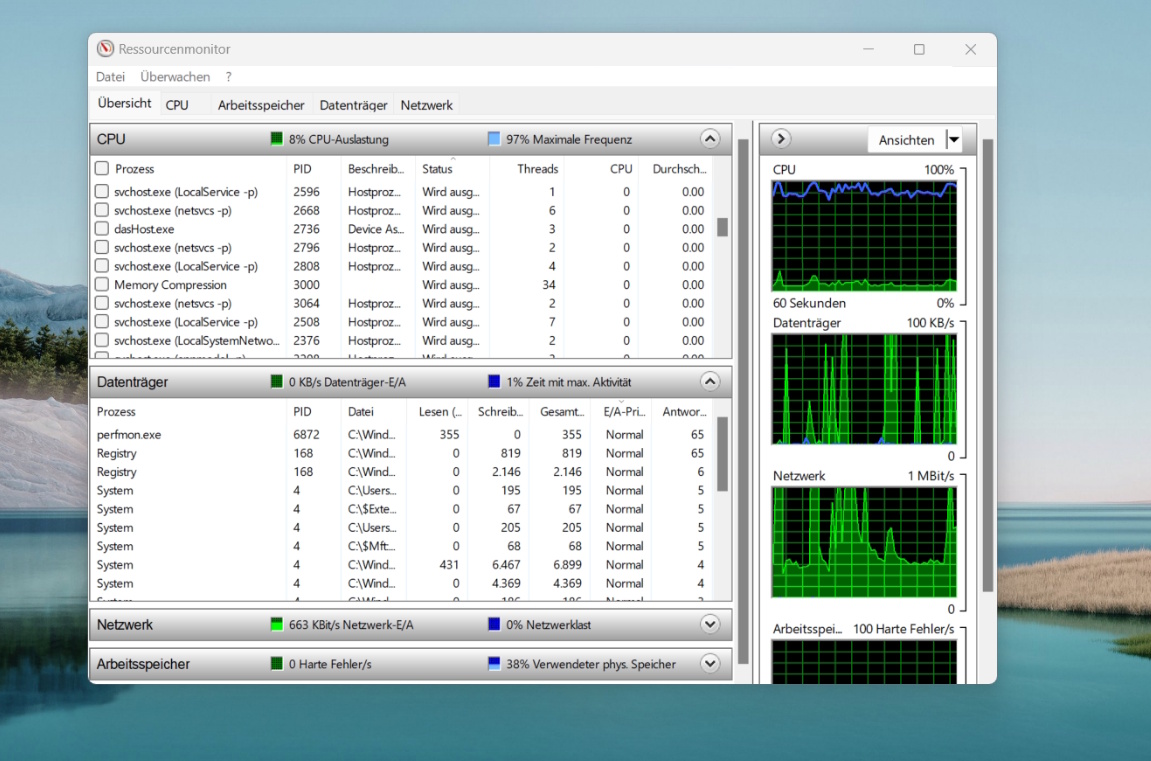Enable the Memory Compression checkbox
The height and width of the screenshot is (761, 1151).
102,285
